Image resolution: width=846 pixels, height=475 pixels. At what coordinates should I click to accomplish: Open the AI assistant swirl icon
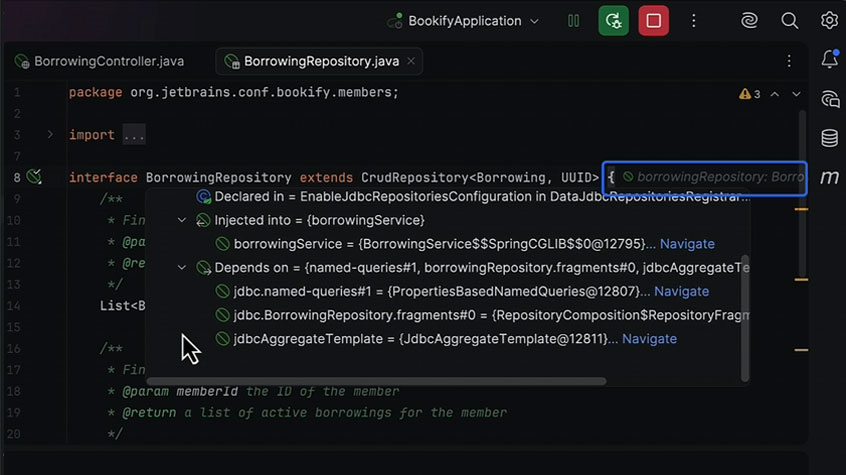point(749,21)
